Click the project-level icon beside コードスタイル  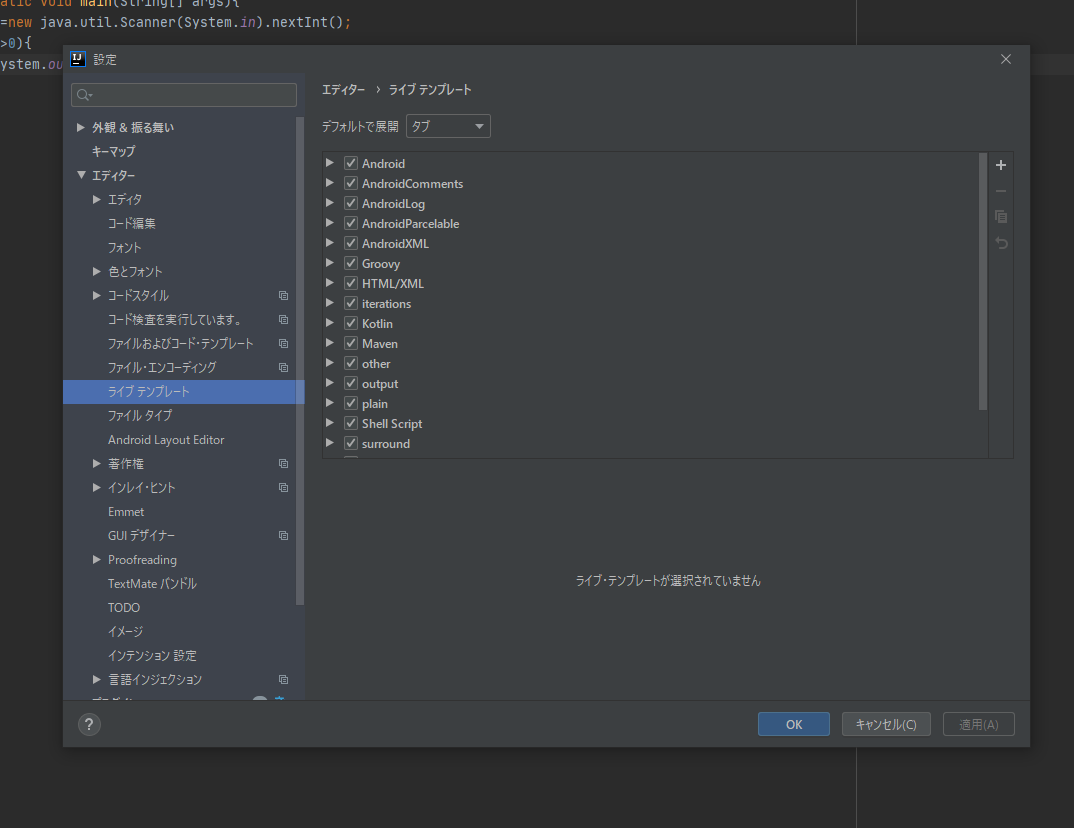click(x=283, y=296)
